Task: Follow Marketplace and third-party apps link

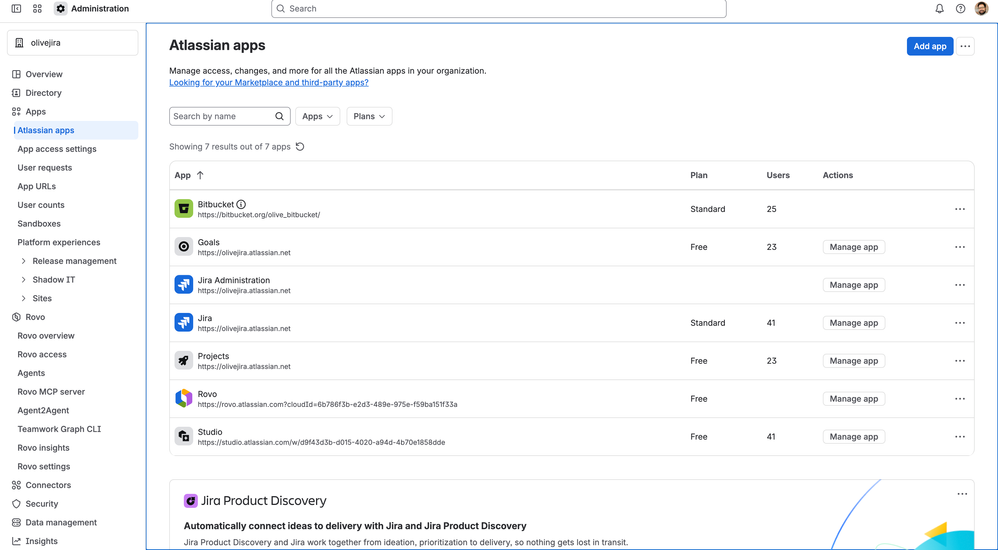Action: tap(269, 83)
